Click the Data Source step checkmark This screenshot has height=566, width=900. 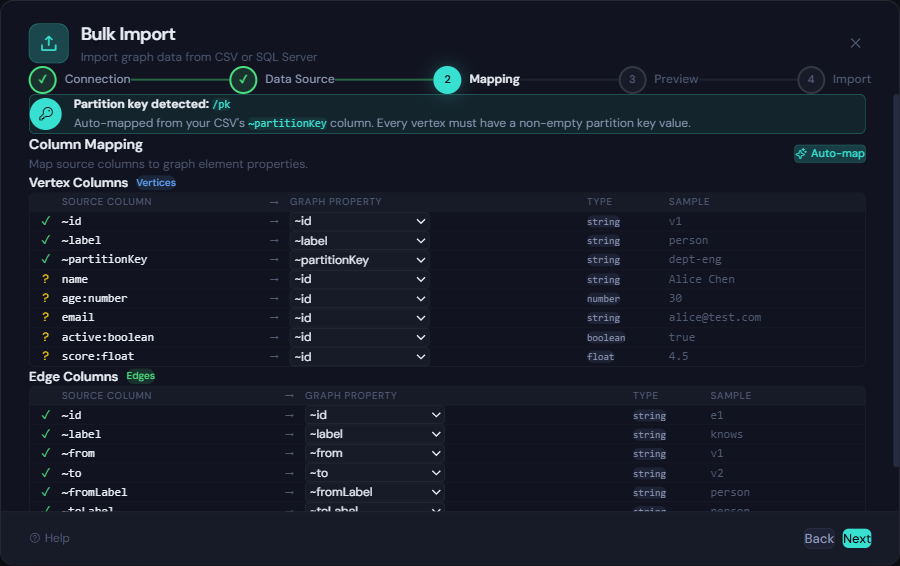(x=243, y=80)
